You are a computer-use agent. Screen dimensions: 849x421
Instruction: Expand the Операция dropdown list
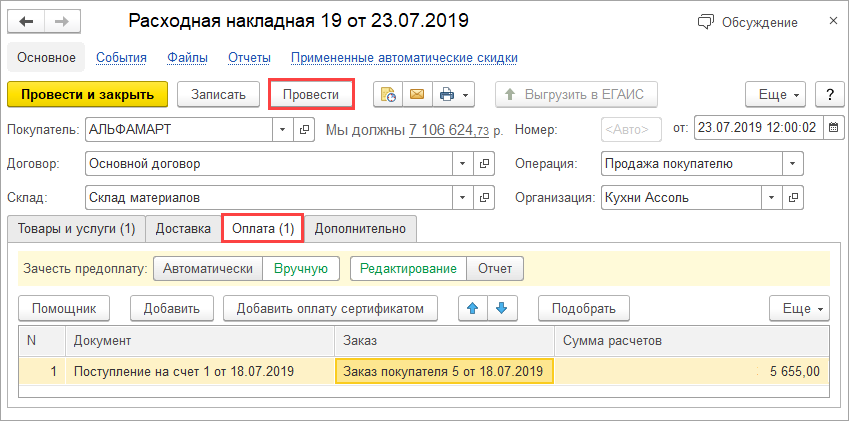[x=794, y=163]
